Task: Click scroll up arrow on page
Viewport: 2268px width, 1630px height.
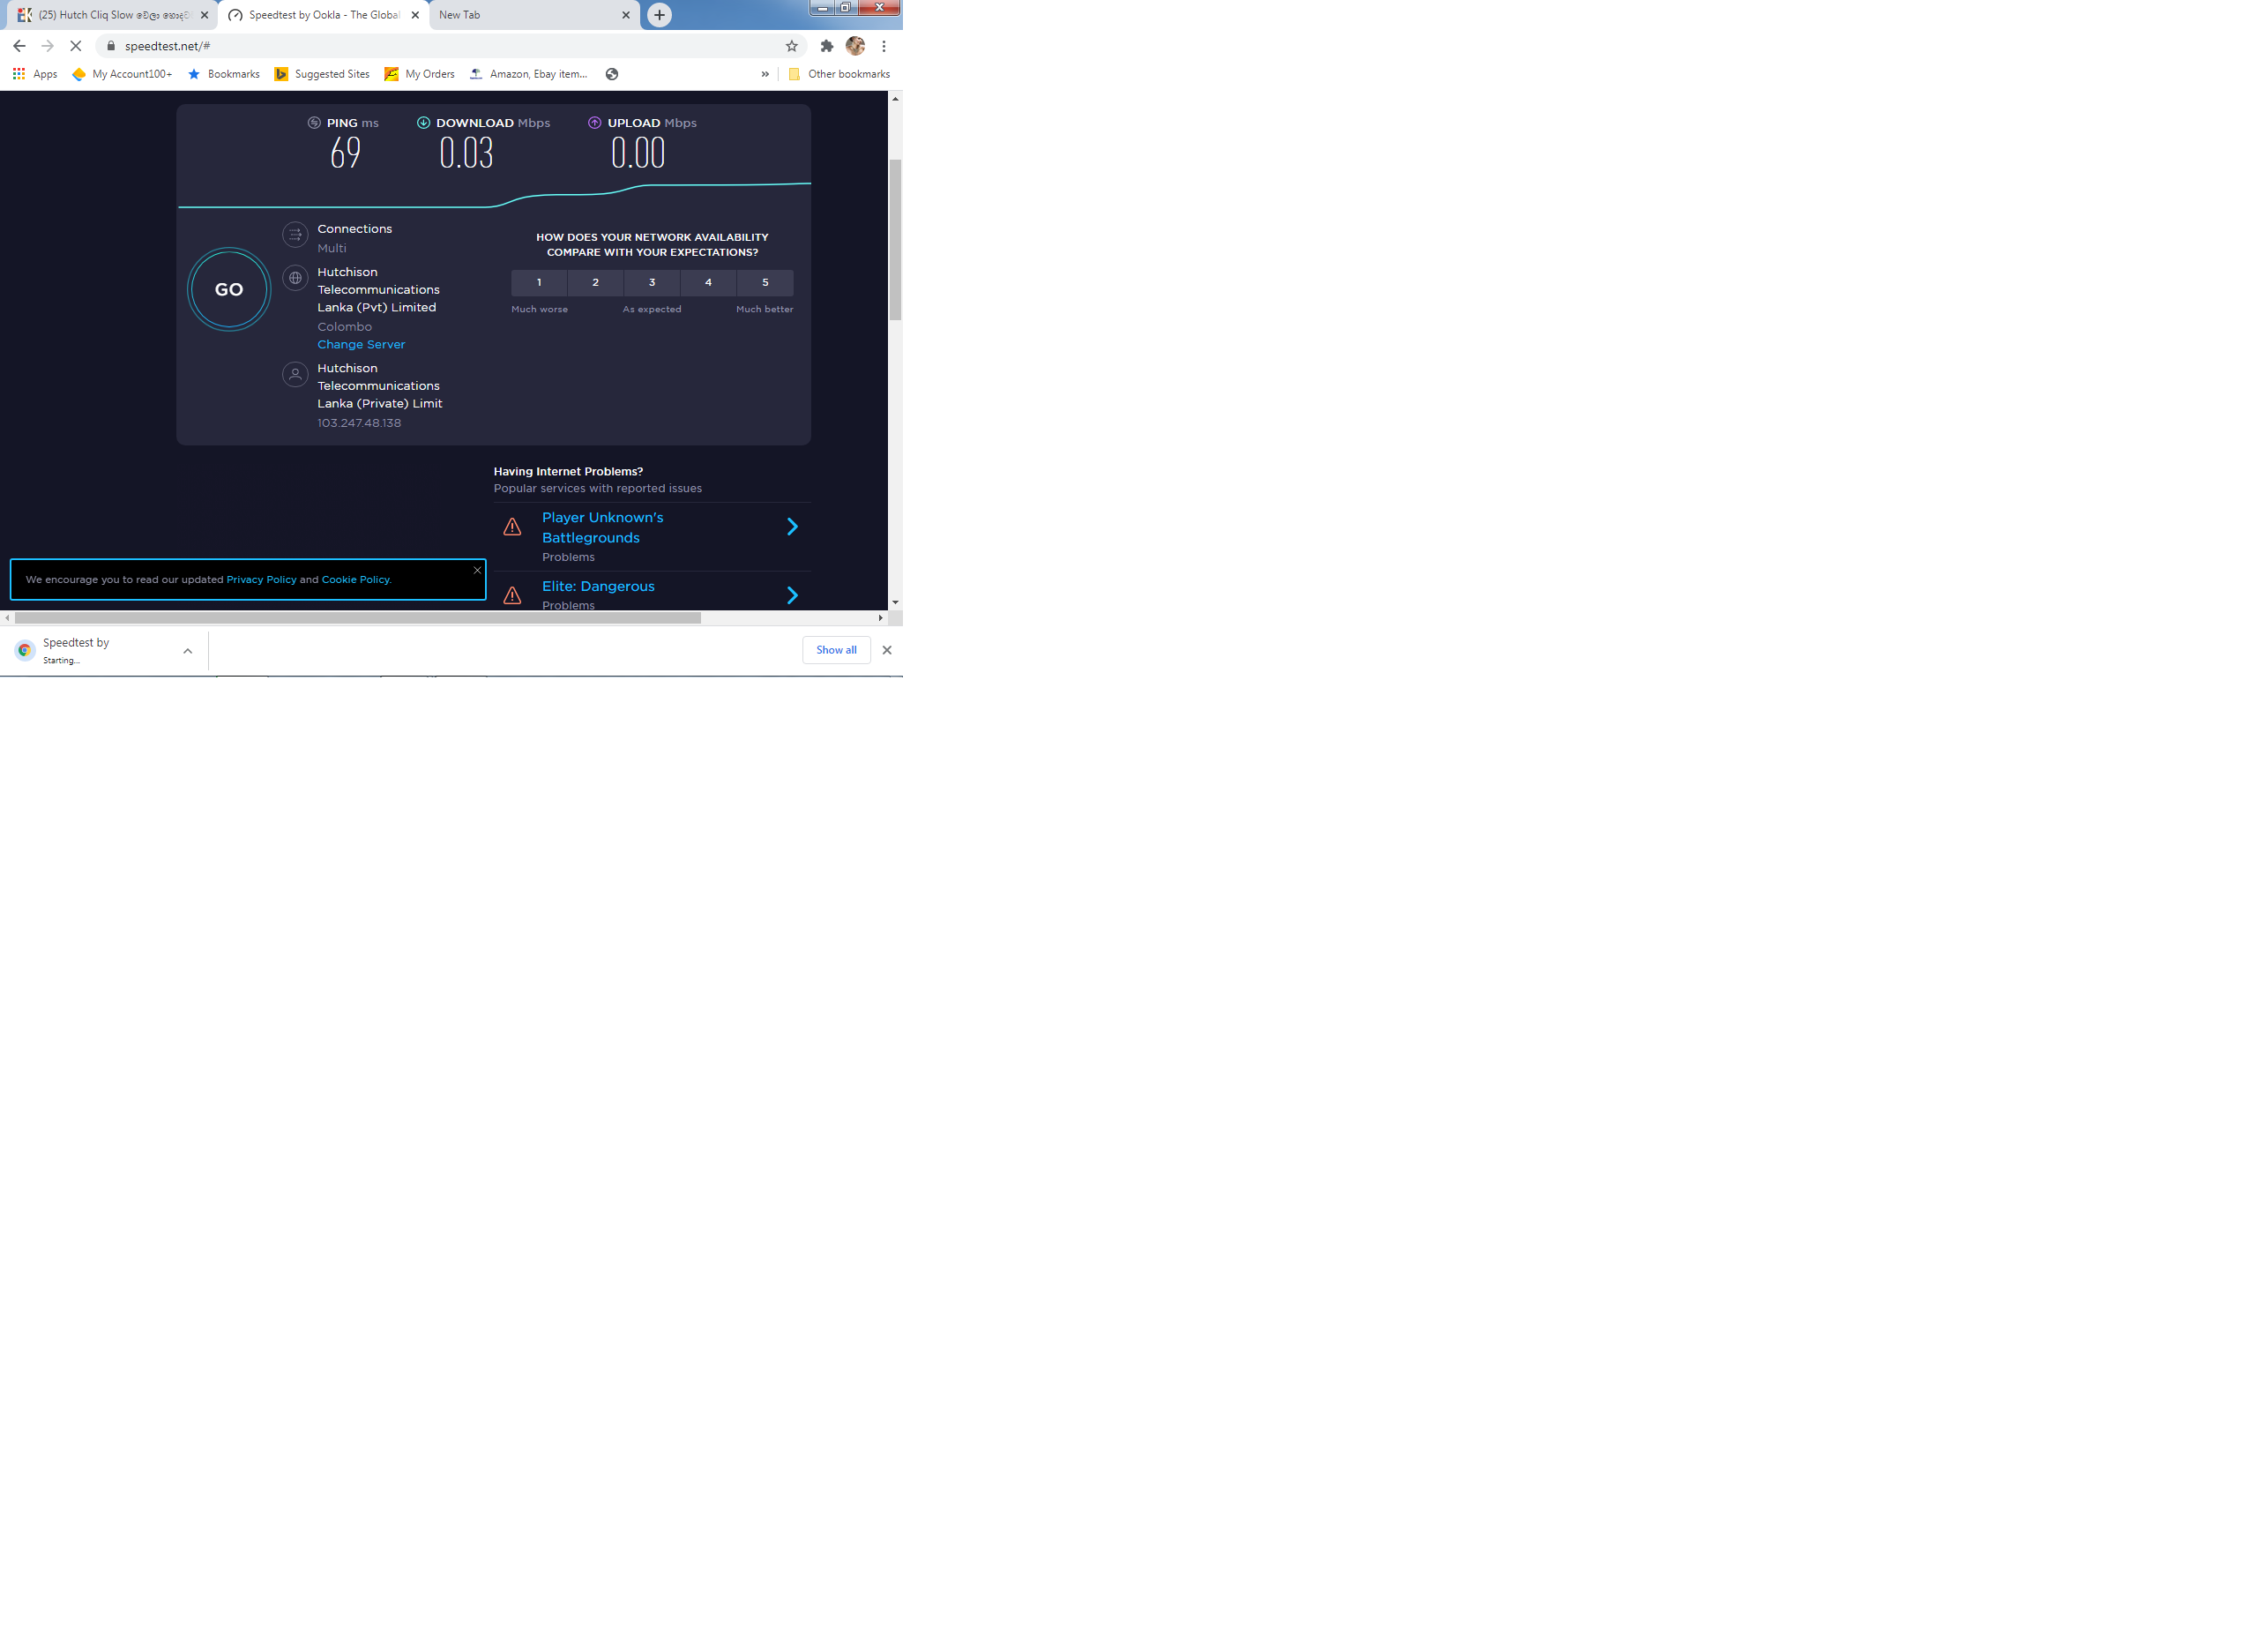Action: pyautogui.click(x=895, y=99)
